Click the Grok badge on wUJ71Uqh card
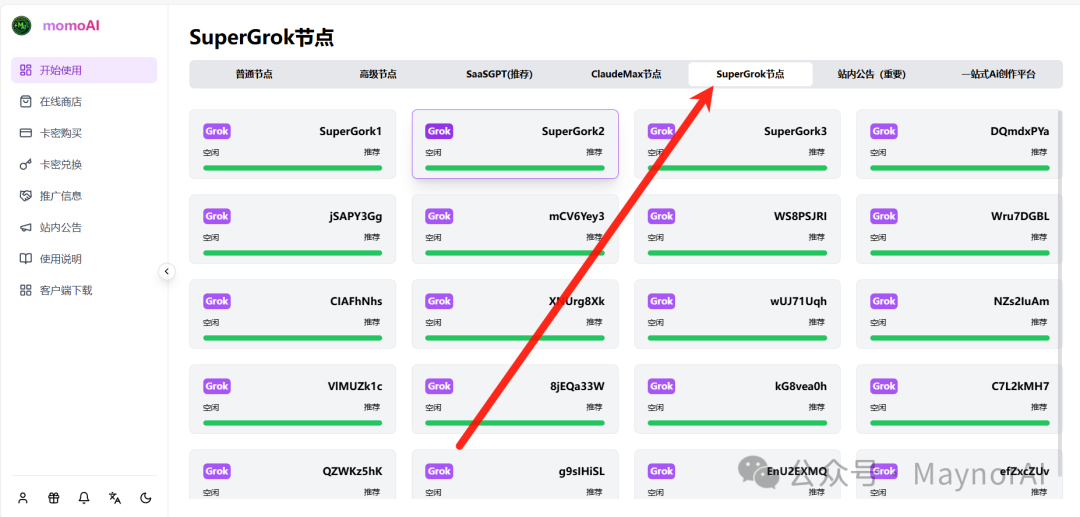This screenshot has height=517, width=1080. coord(661,301)
